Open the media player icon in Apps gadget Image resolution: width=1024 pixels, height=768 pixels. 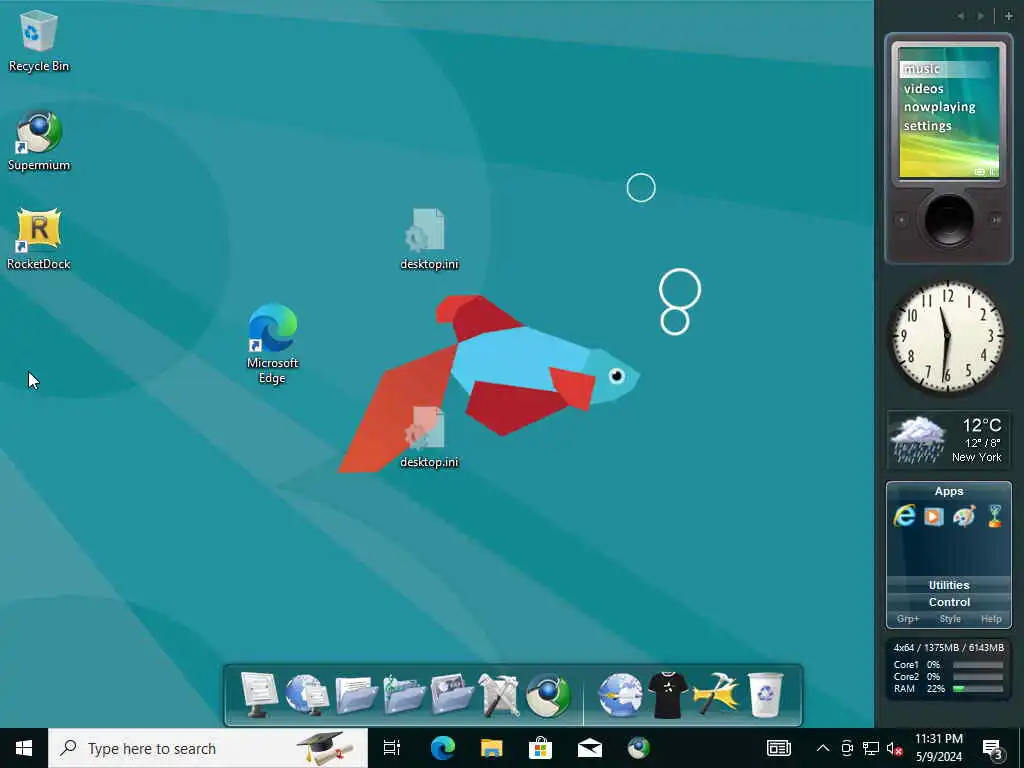(934, 517)
